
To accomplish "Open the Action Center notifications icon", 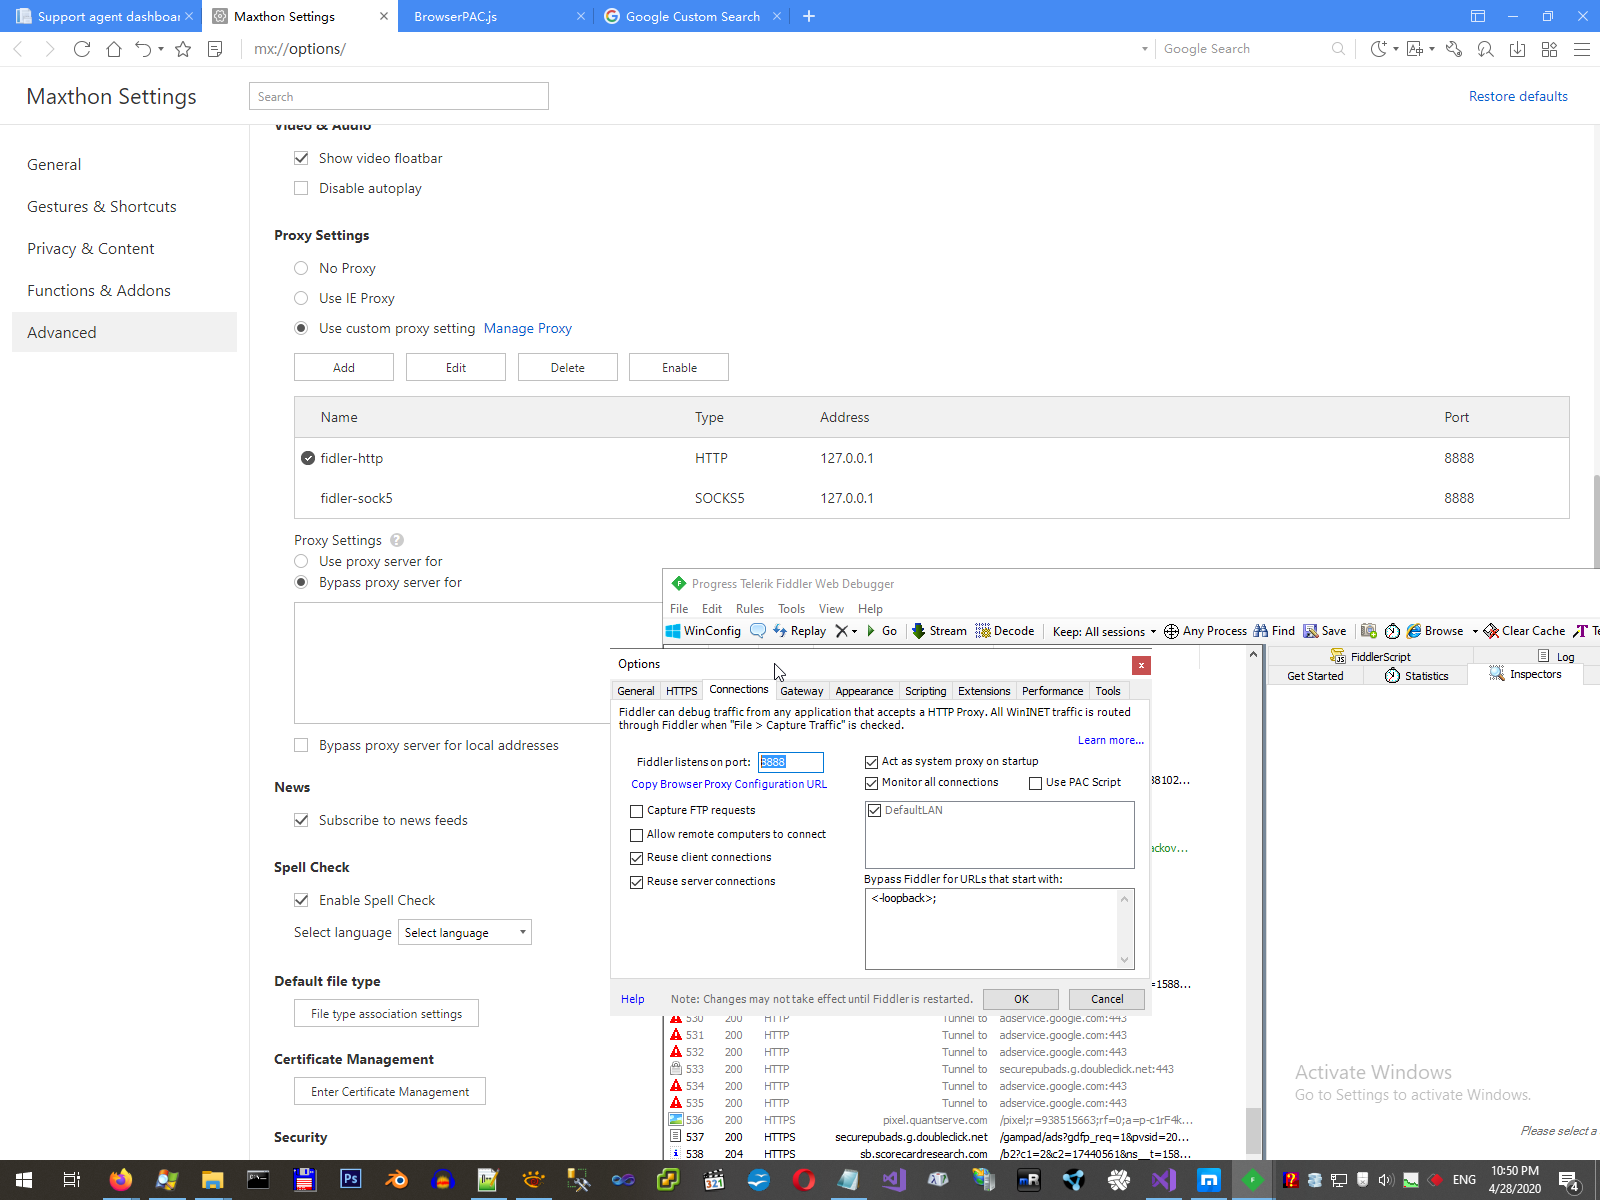I will point(1569,1180).
